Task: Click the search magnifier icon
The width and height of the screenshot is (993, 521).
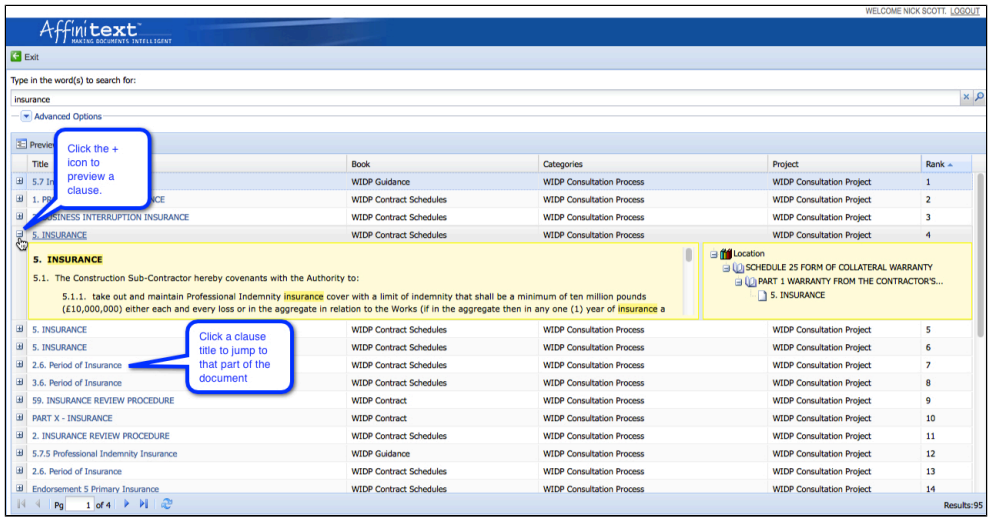Action: [x=979, y=98]
